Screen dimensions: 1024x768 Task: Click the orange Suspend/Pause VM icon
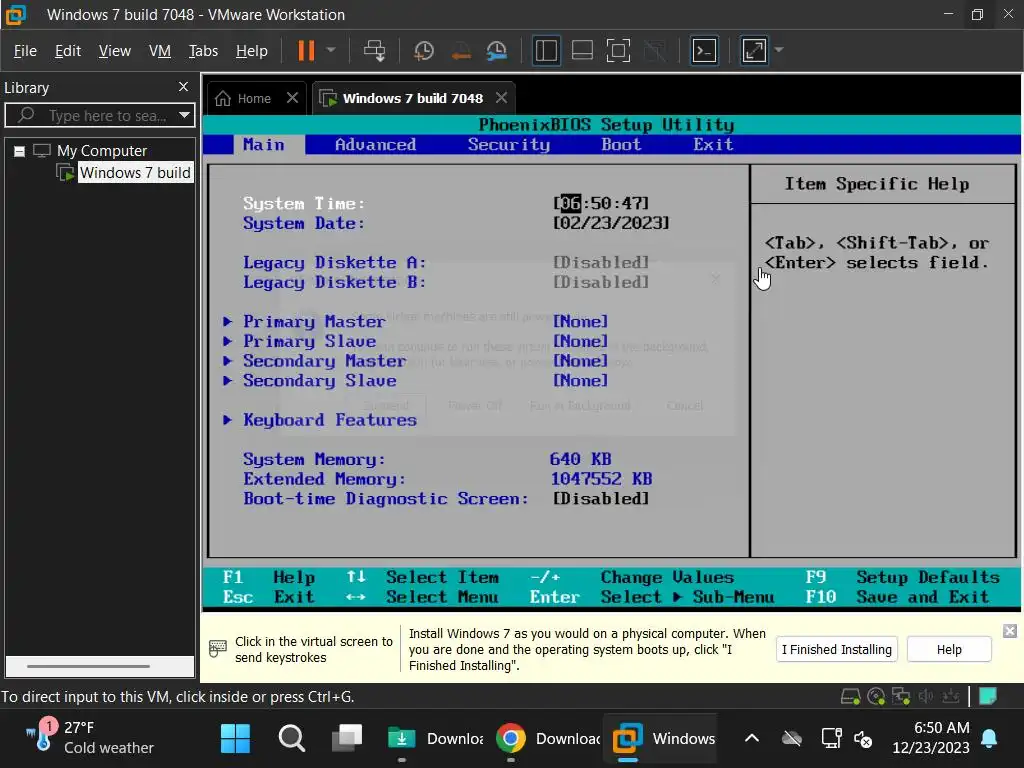[x=306, y=50]
